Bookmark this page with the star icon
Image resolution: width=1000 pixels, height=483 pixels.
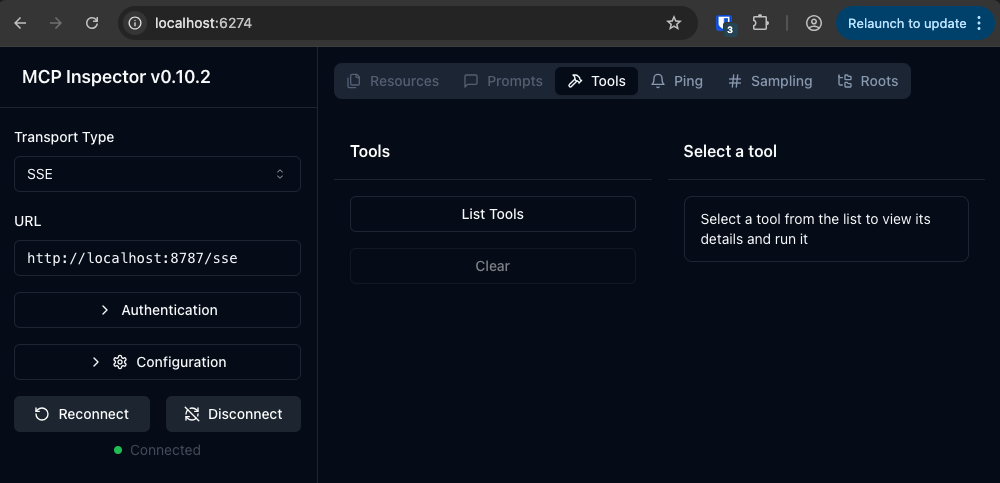click(674, 22)
